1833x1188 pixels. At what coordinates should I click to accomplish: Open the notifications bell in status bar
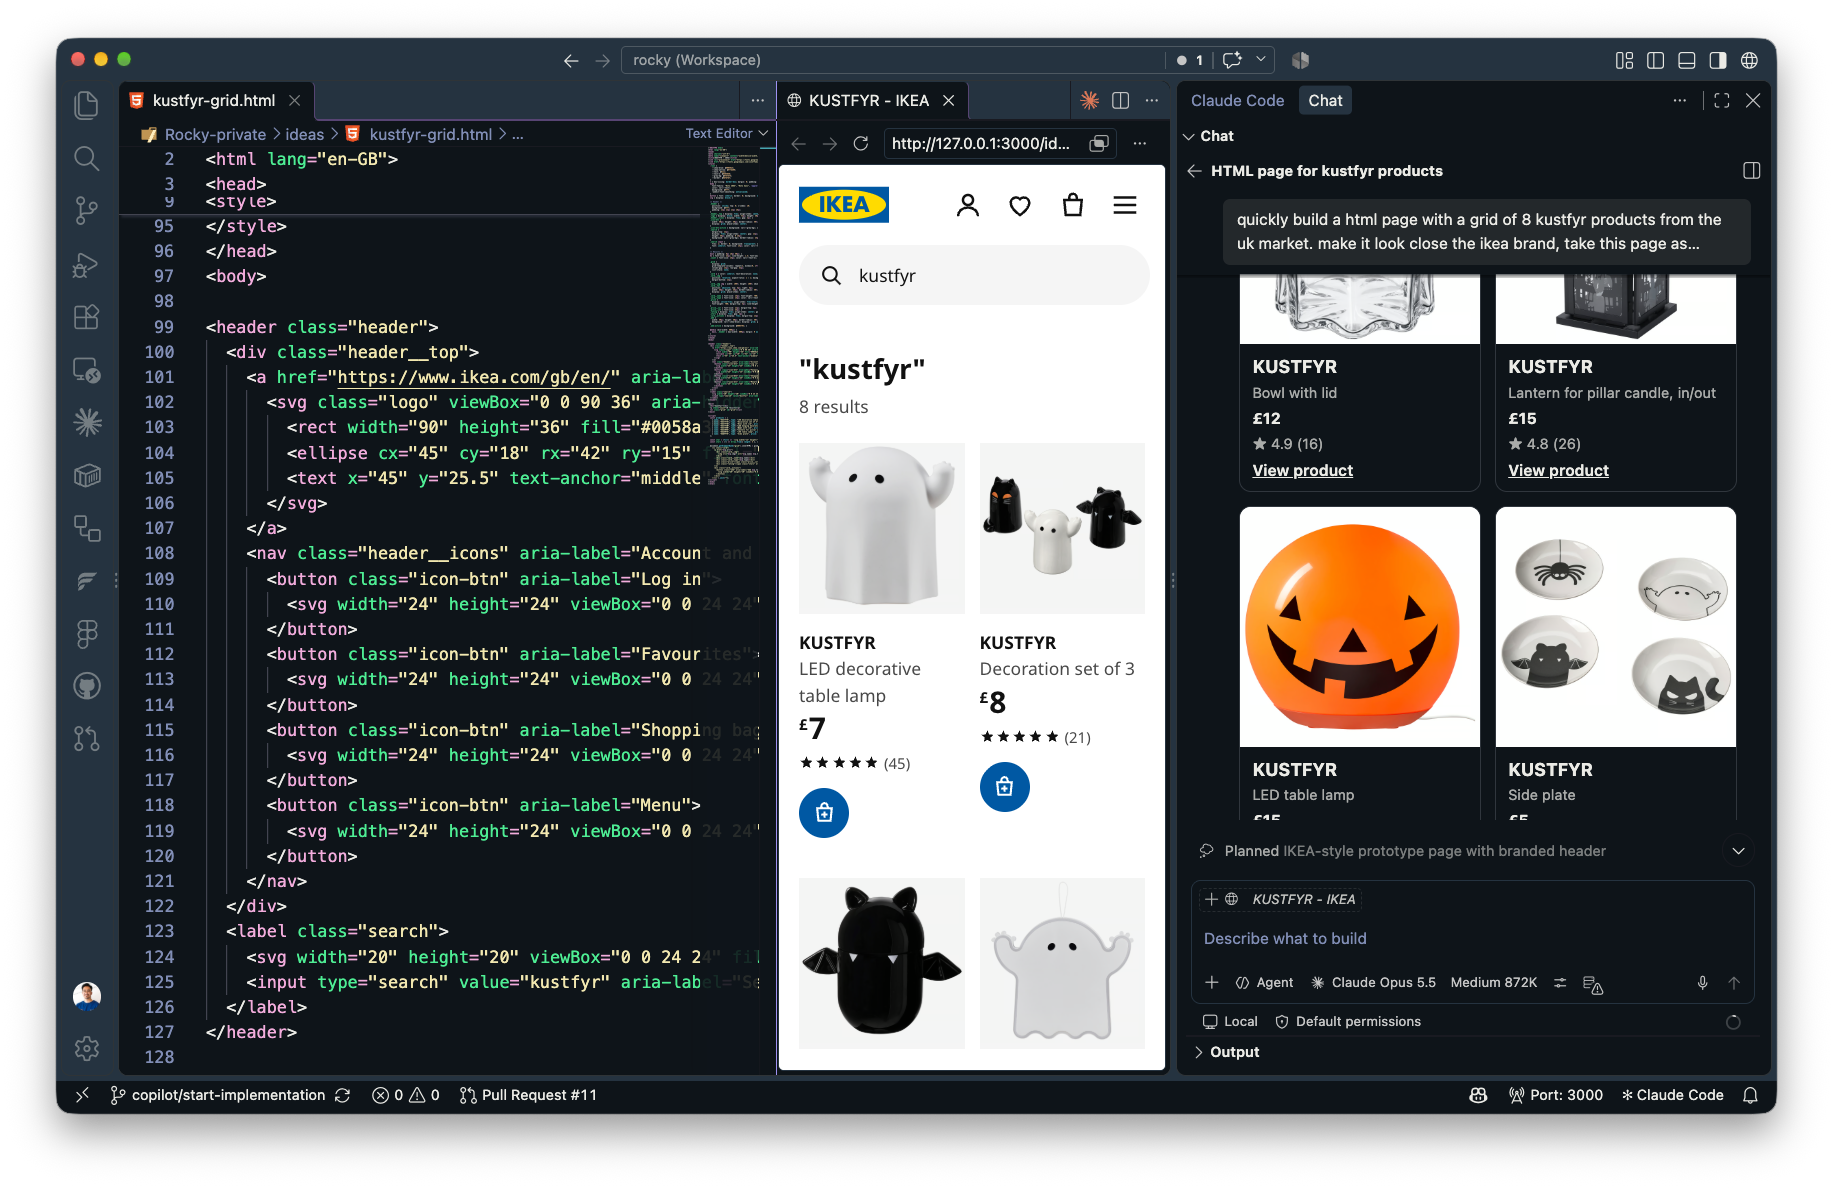click(x=1750, y=1095)
